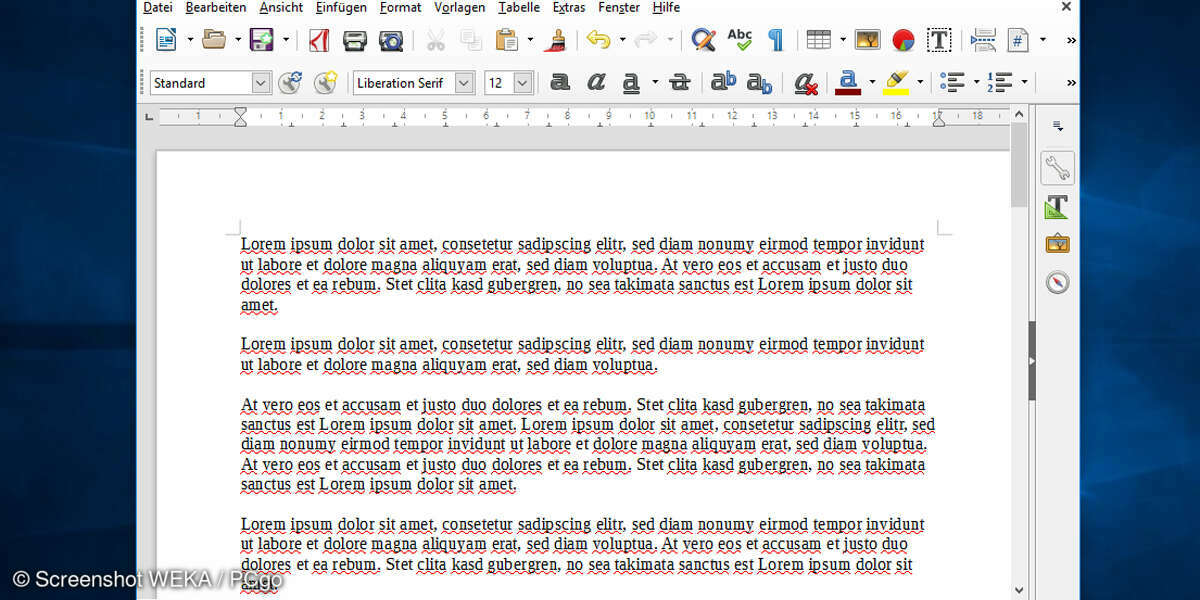The height and width of the screenshot is (600, 1200).
Task: Toggle italic text formatting
Action: pos(596,83)
